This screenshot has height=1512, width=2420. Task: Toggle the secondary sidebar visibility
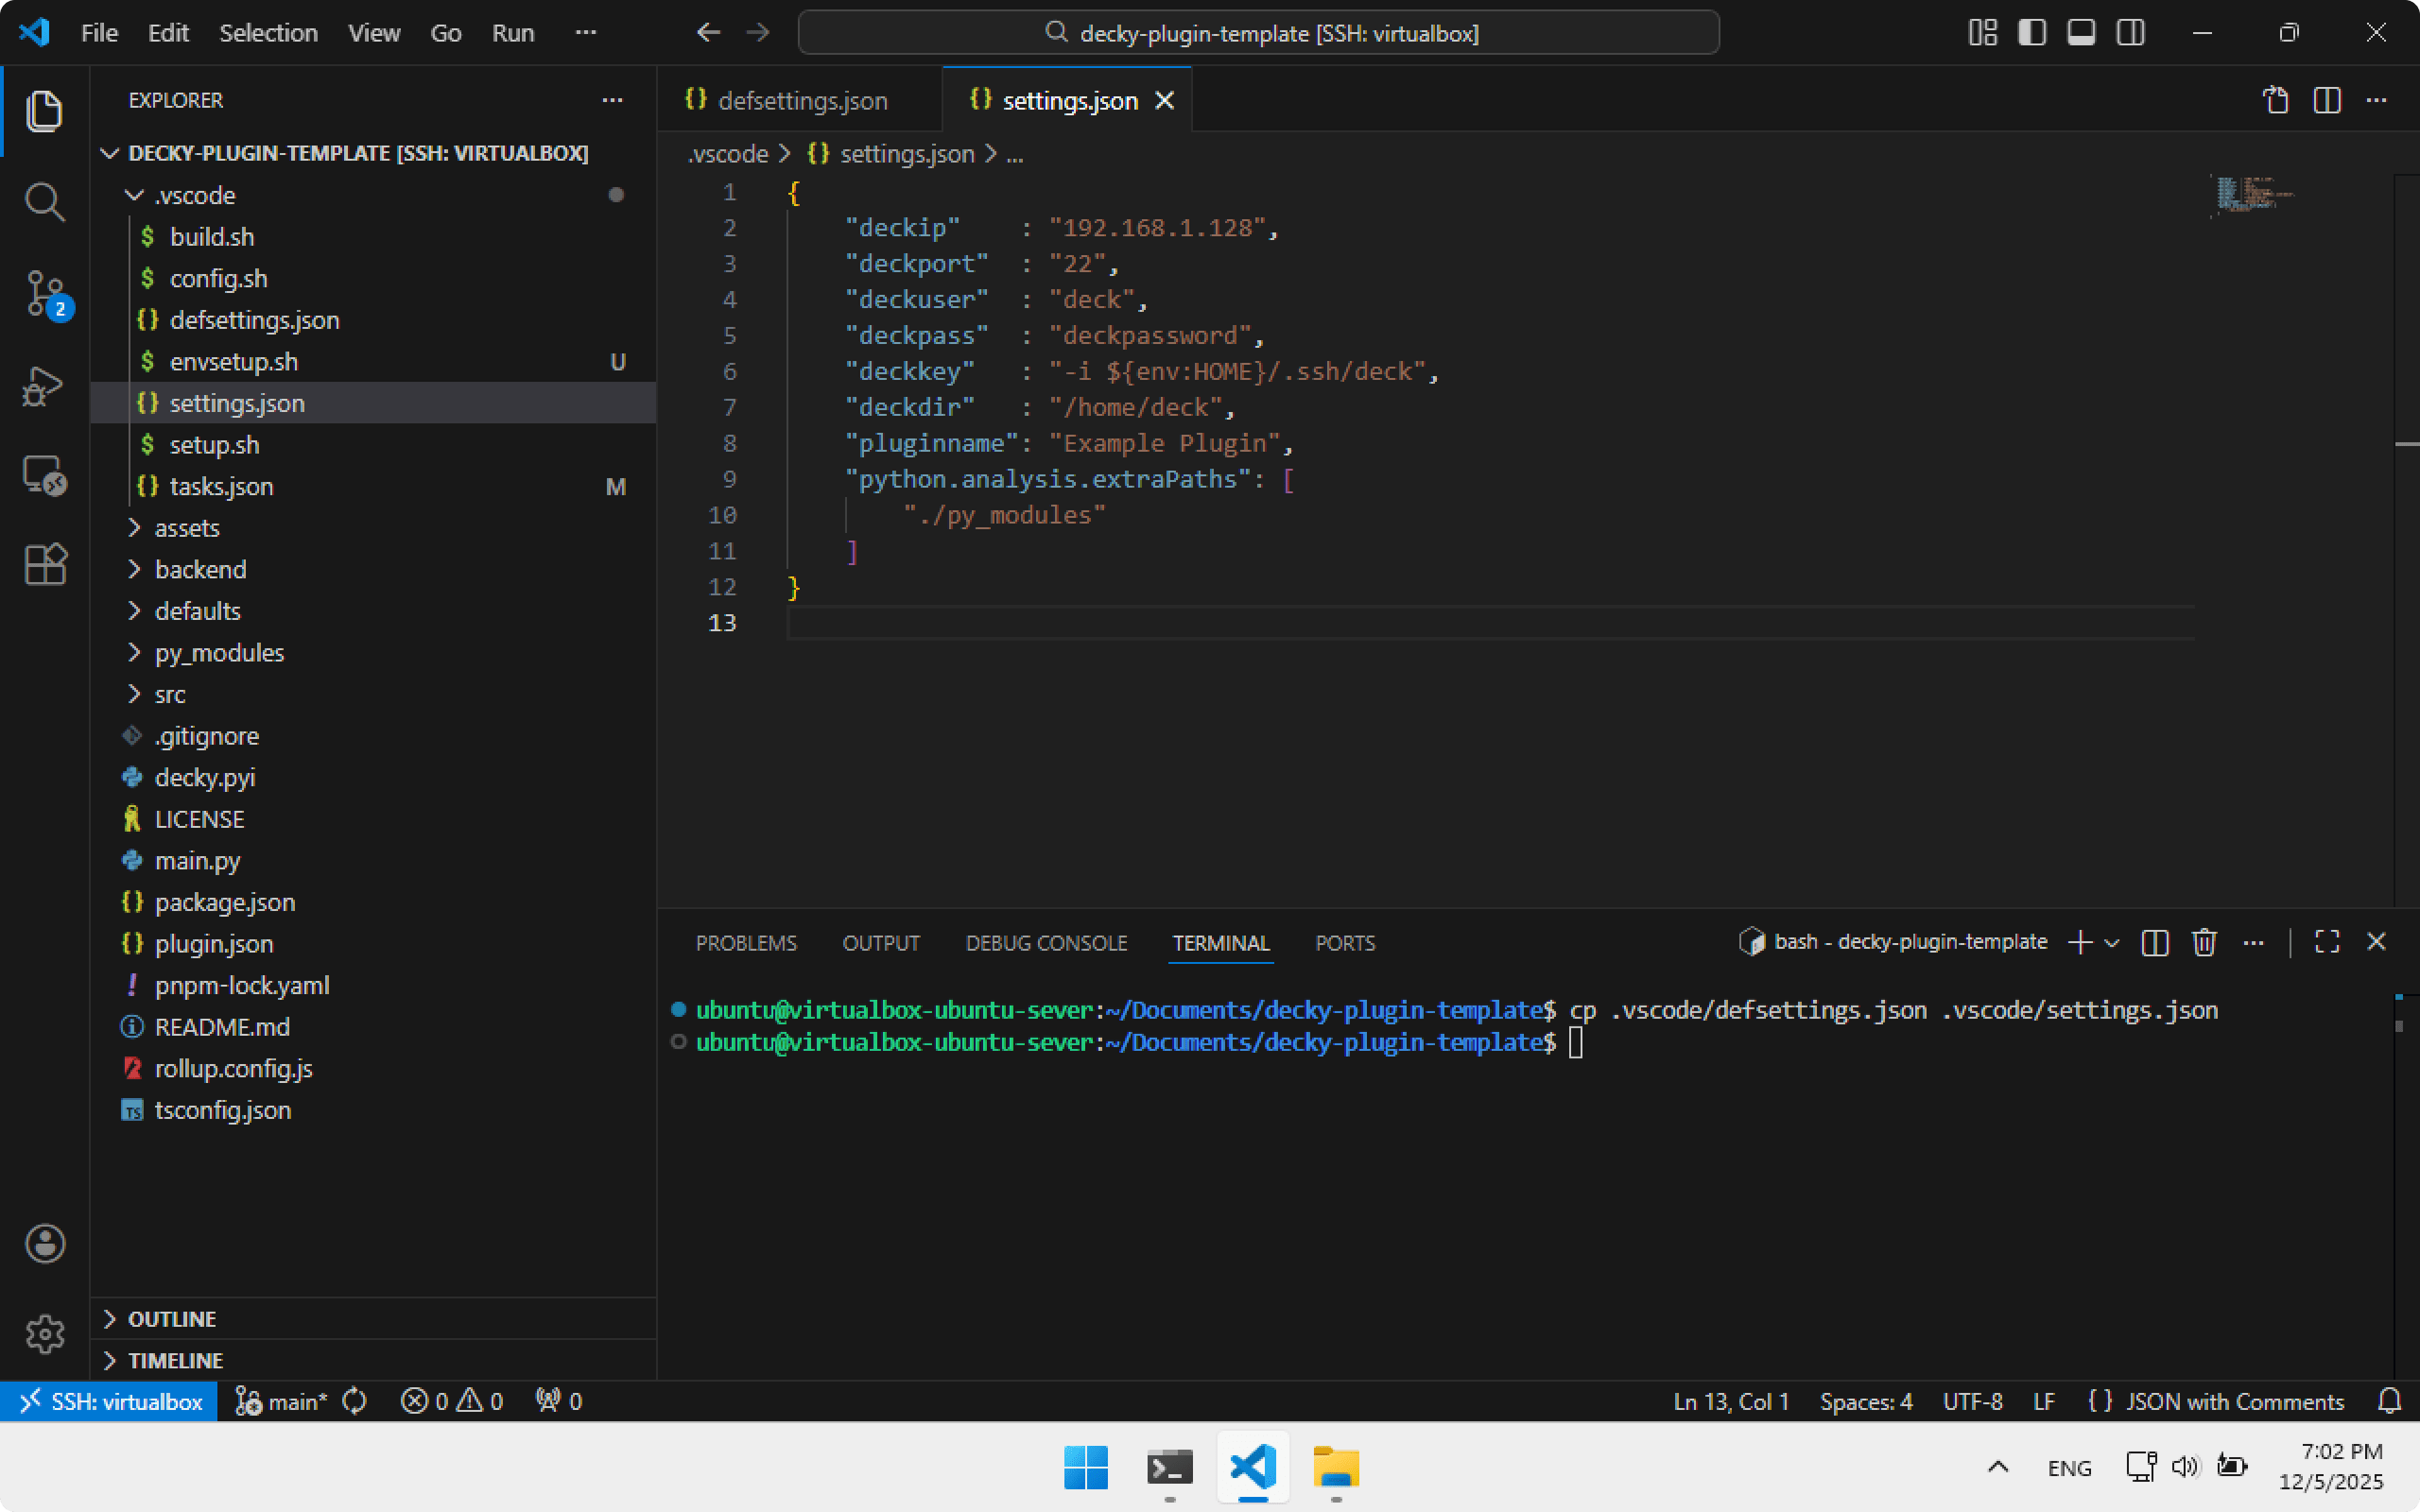pyautogui.click(x=2130, y=33)
